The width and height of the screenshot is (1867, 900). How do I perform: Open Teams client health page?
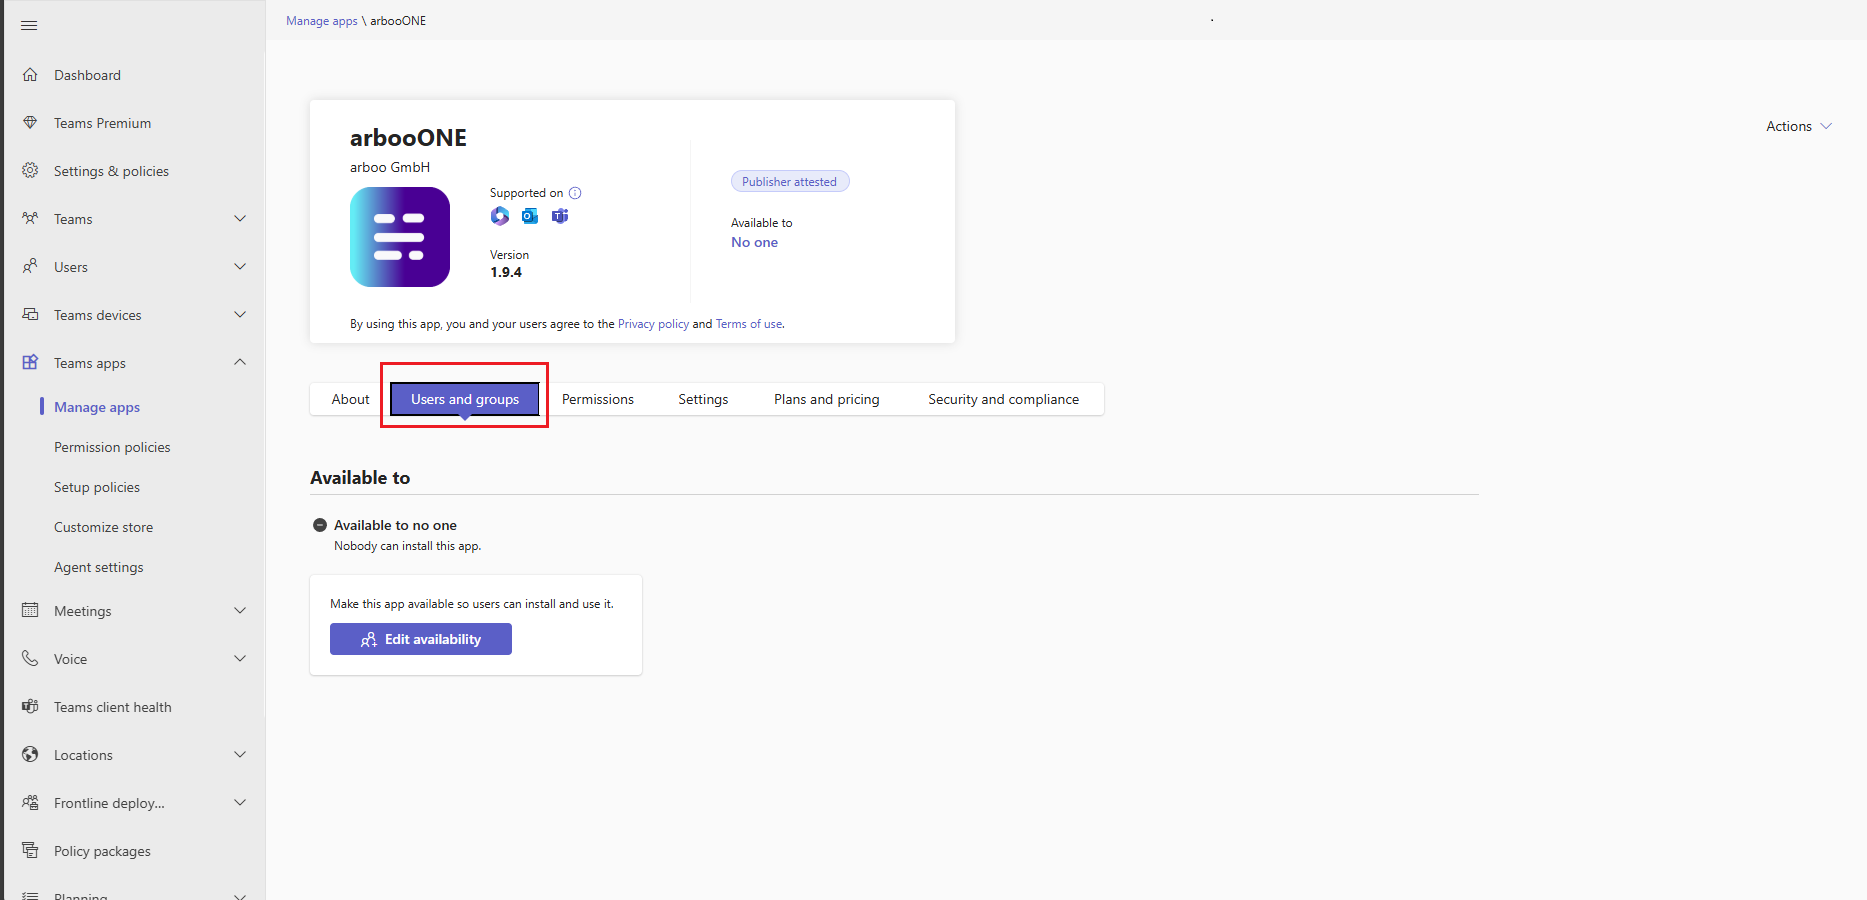pos(113,707)
